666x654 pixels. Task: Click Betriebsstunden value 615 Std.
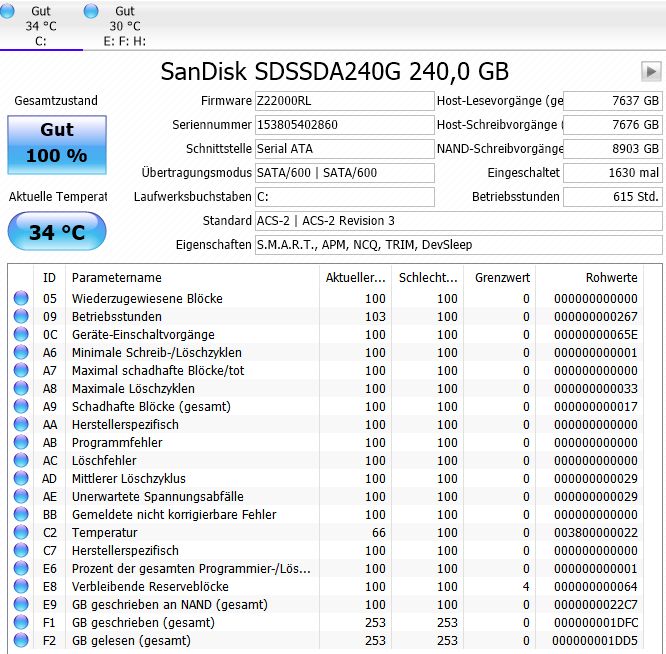(x=612, y=197)
